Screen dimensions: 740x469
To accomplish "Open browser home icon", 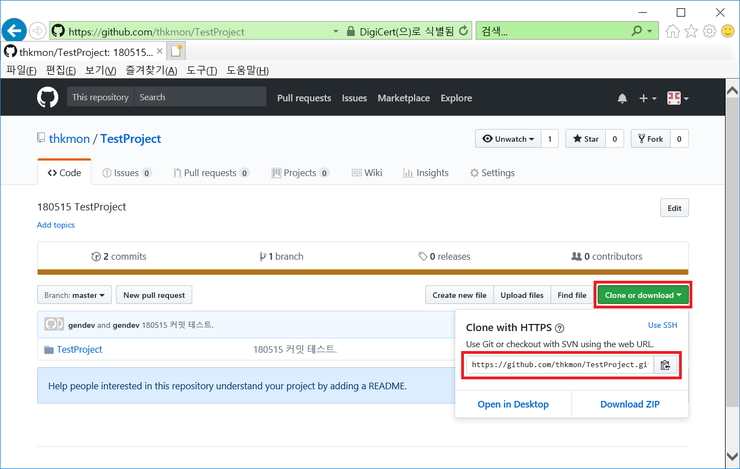I will (672, 31).
